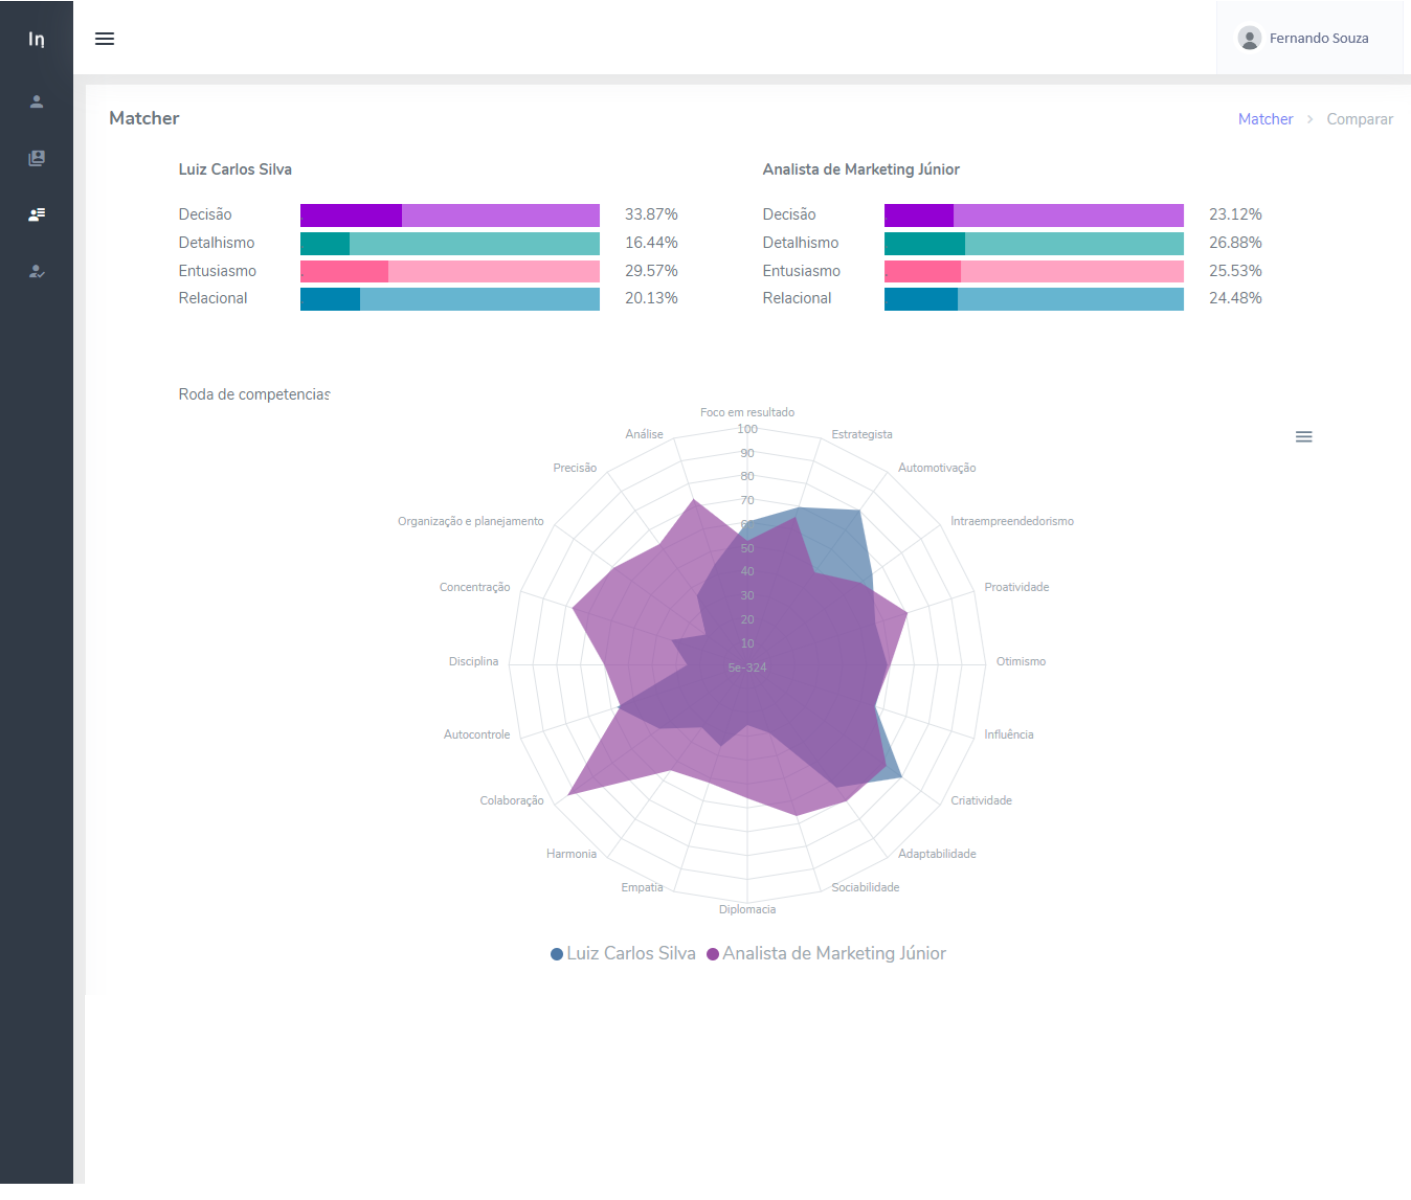Click the Precisão axis label

point(575,467)
